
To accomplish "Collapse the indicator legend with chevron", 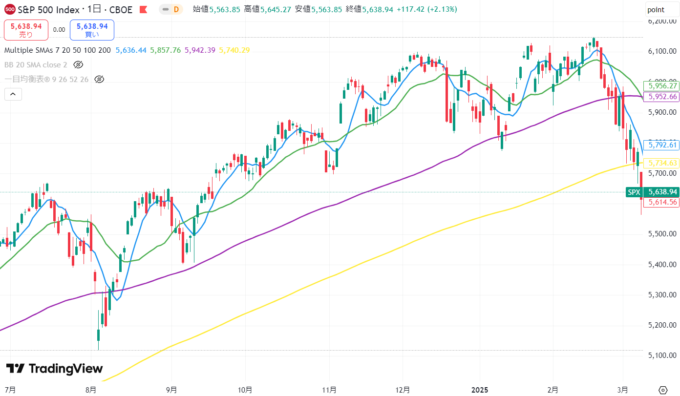I will [x=13, y=94].
